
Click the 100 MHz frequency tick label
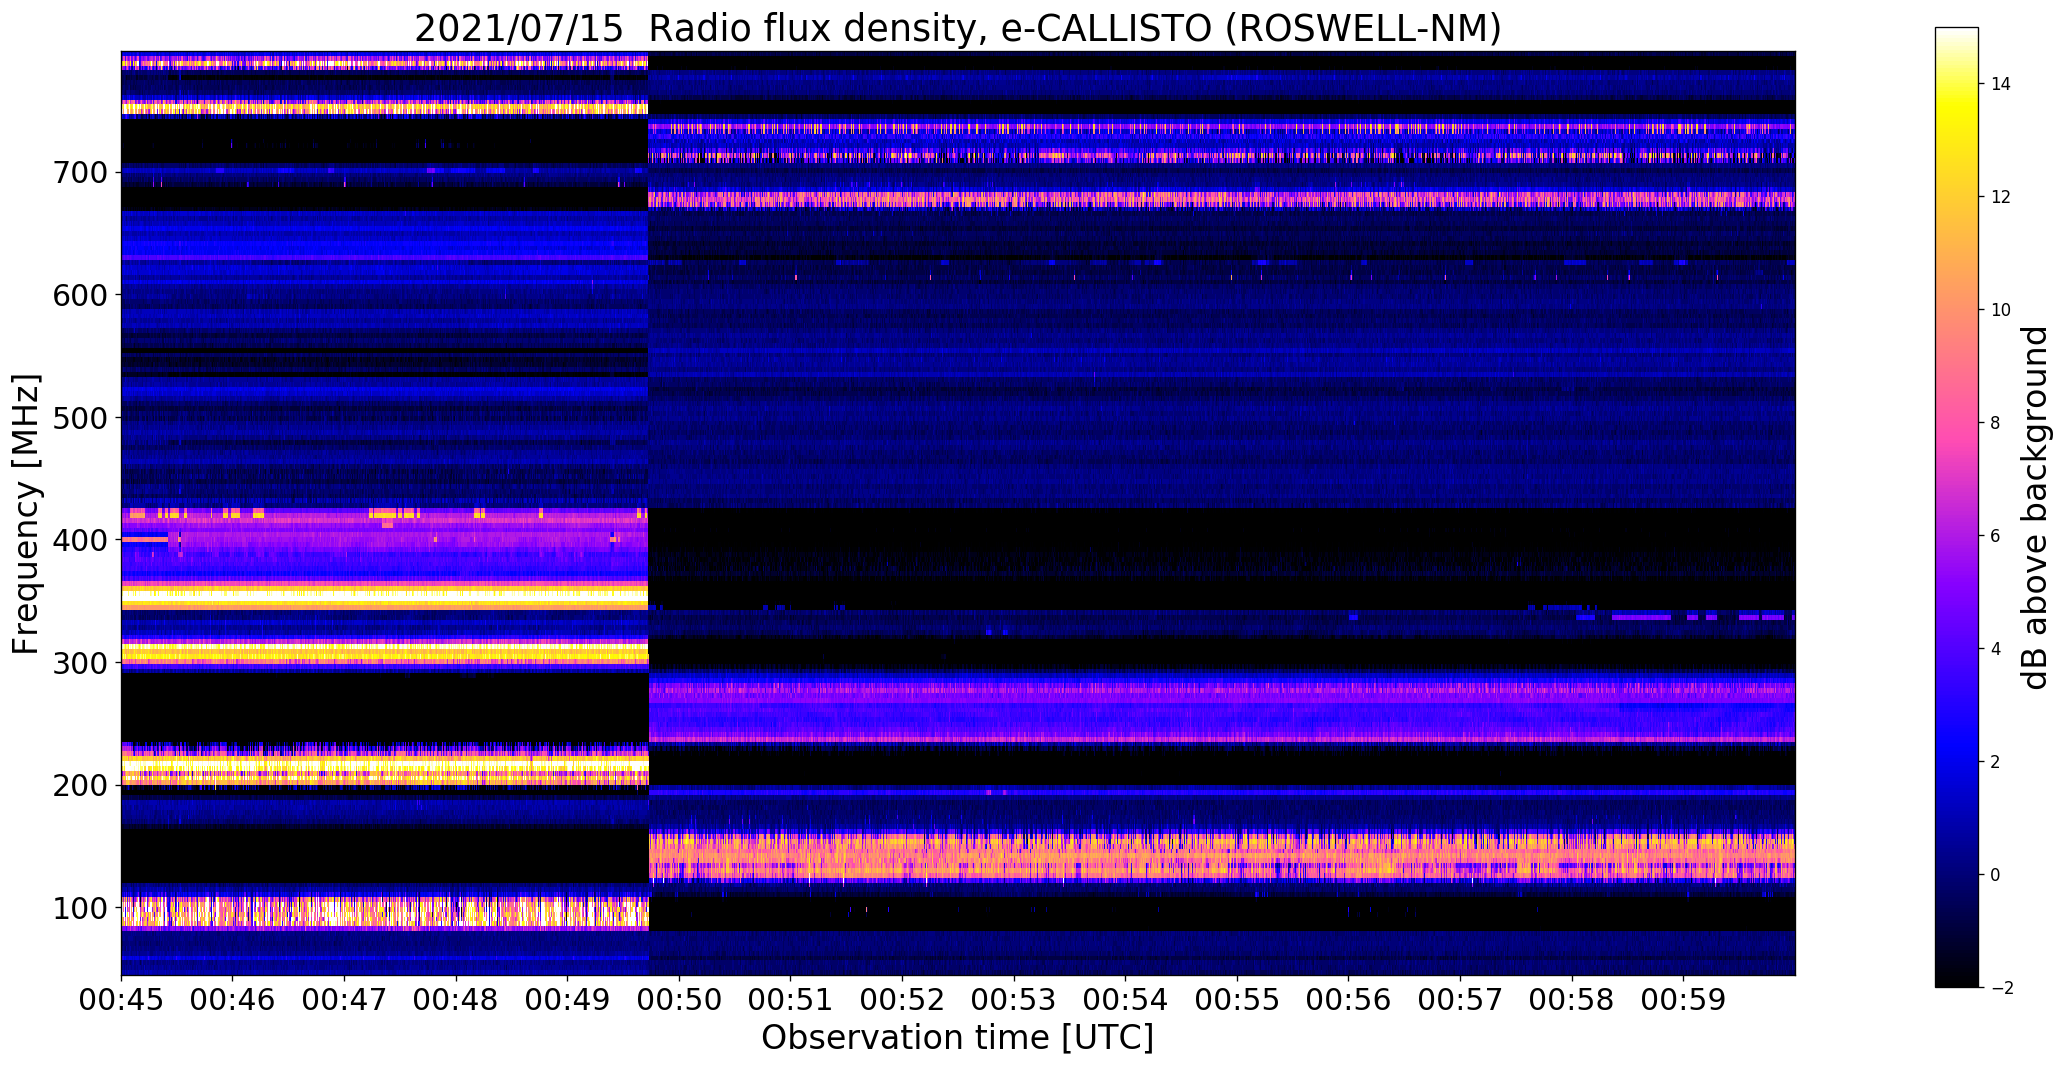tap(79, 908)
